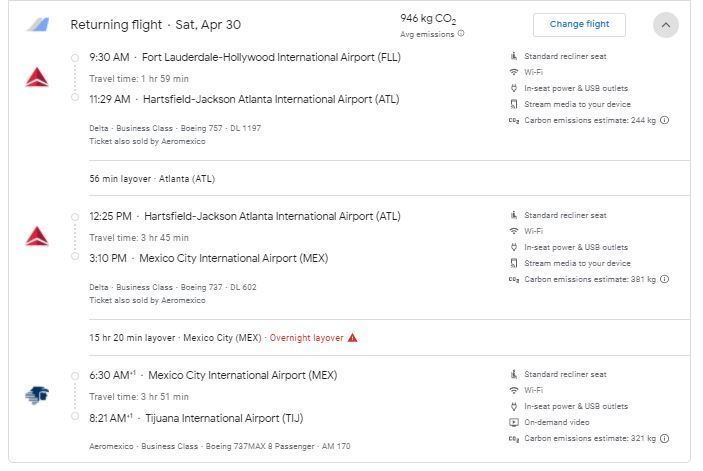Click the overnight layover warning triangle
The width and height of the screenshot is (703, 471).
[x=352, y=338]
